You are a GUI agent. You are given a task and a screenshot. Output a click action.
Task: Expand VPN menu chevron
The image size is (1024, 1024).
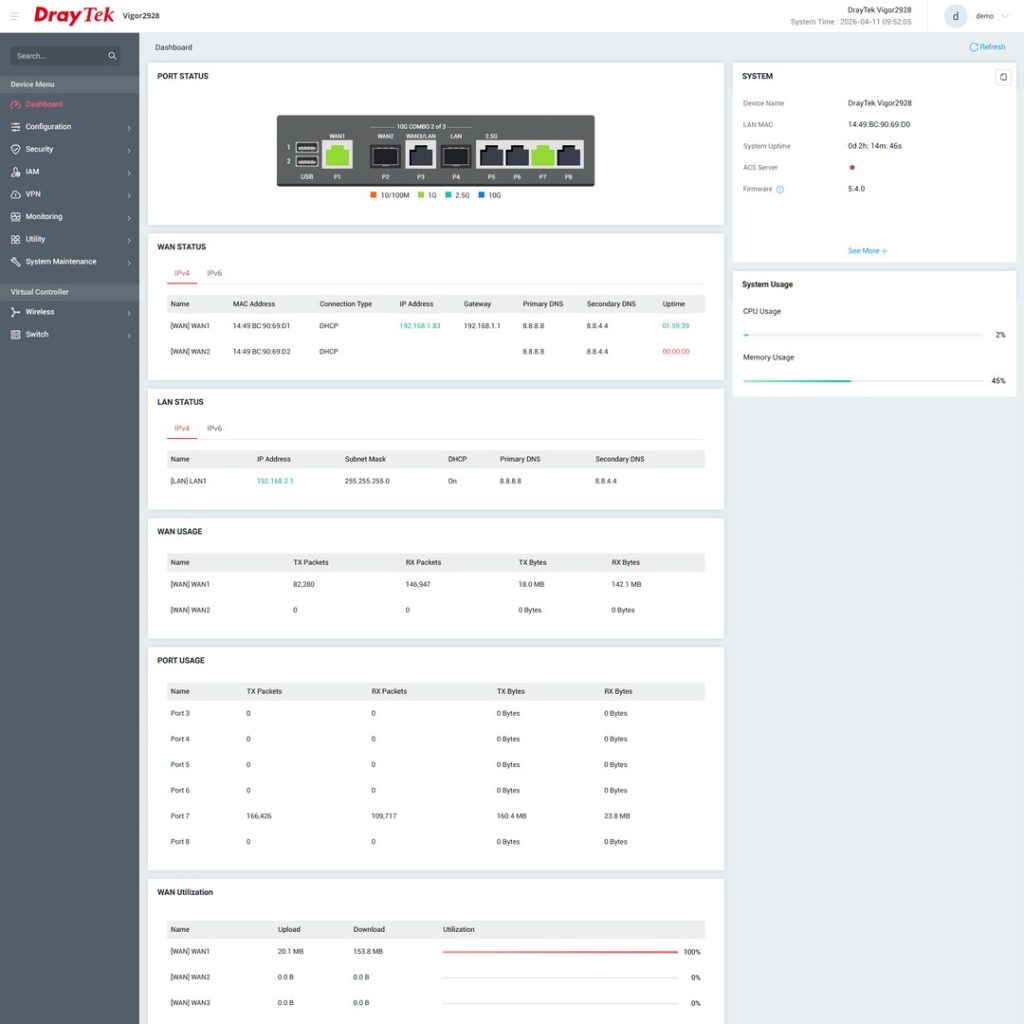tap(129, 195)
